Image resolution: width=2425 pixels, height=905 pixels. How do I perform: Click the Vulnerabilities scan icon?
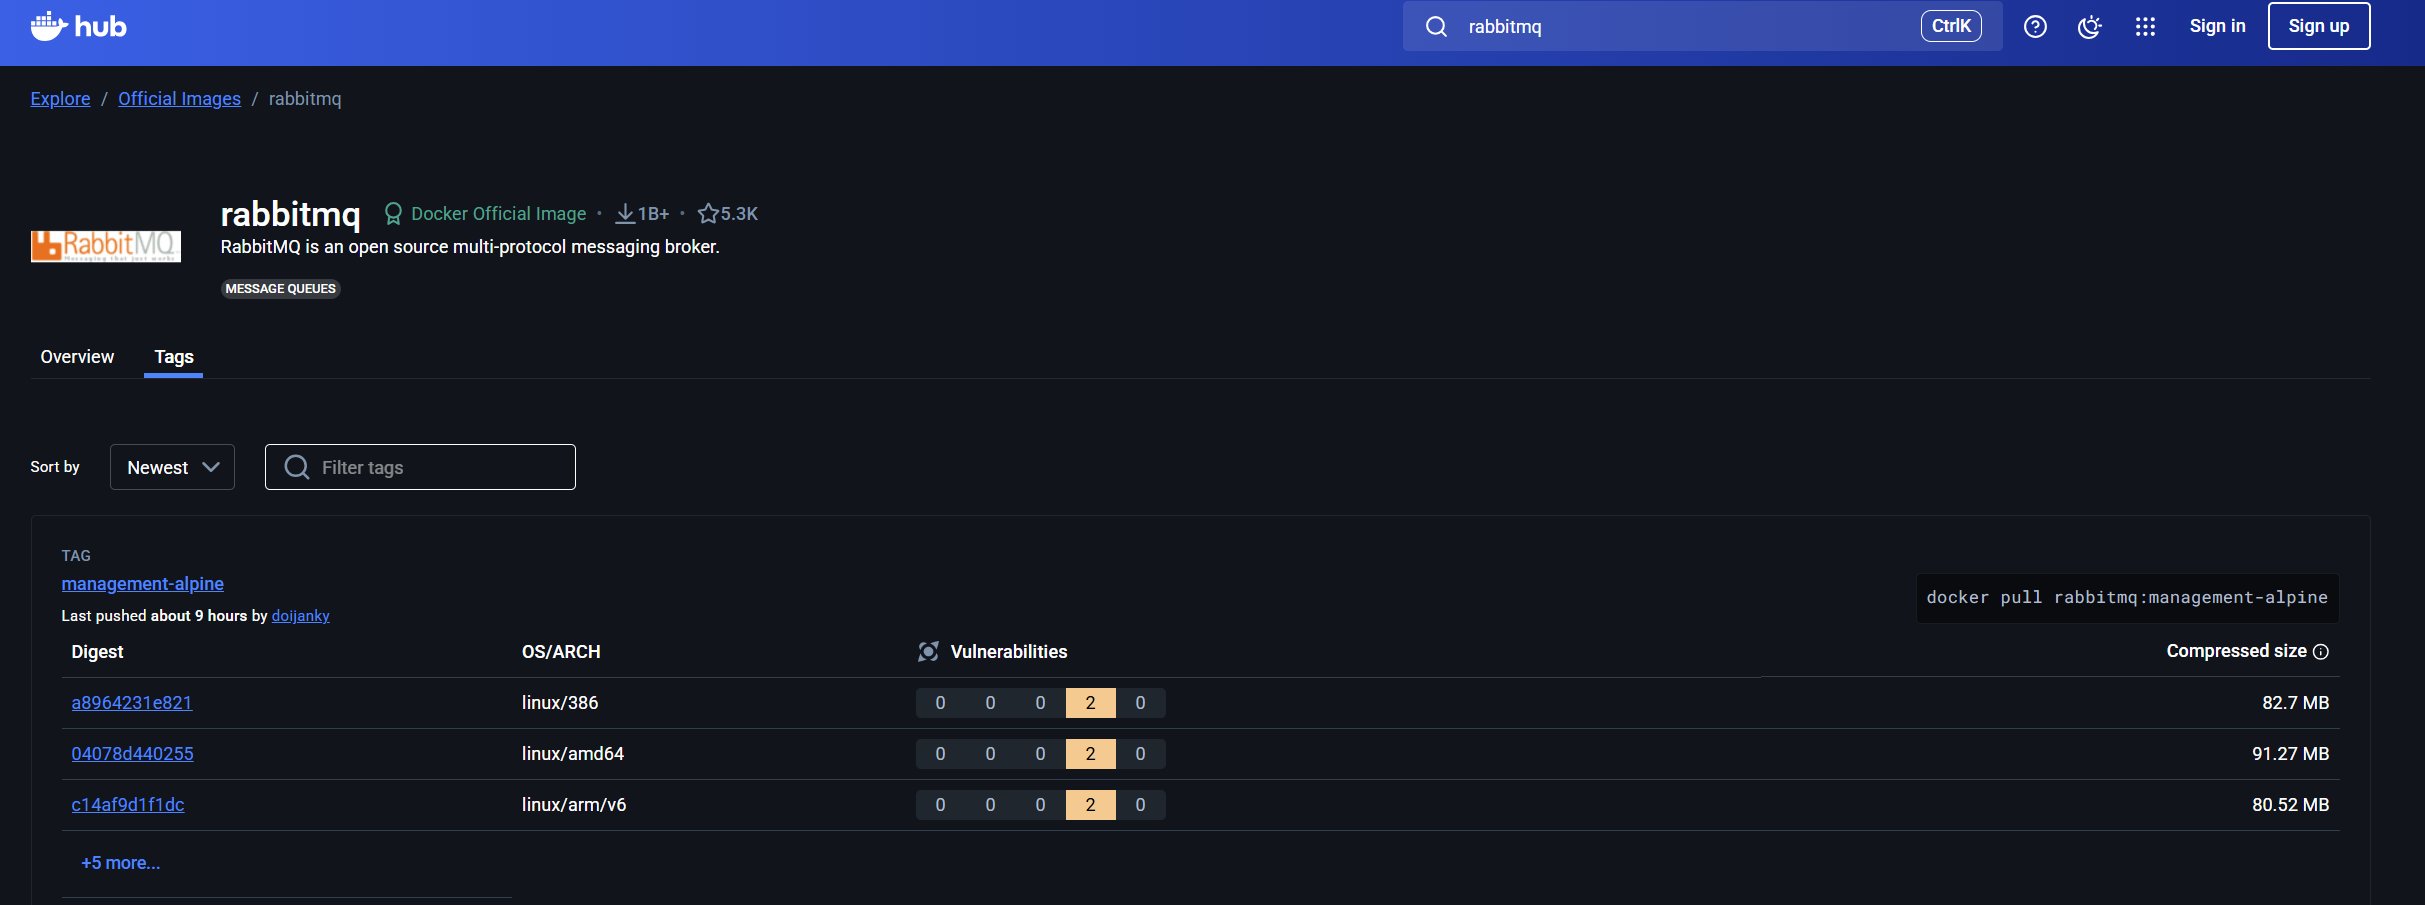[928, 652]
